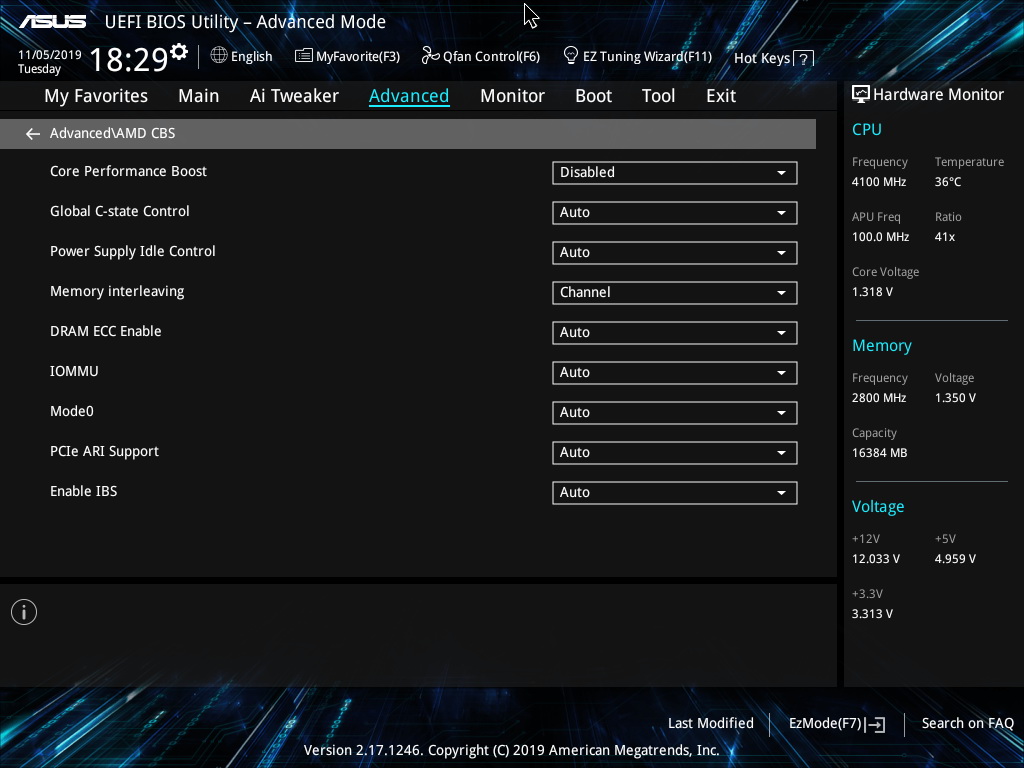Click the back arrow next to Advanced\AMD CBS
The width and height of the screenshot is (1024, 768).
pos(33,134)
